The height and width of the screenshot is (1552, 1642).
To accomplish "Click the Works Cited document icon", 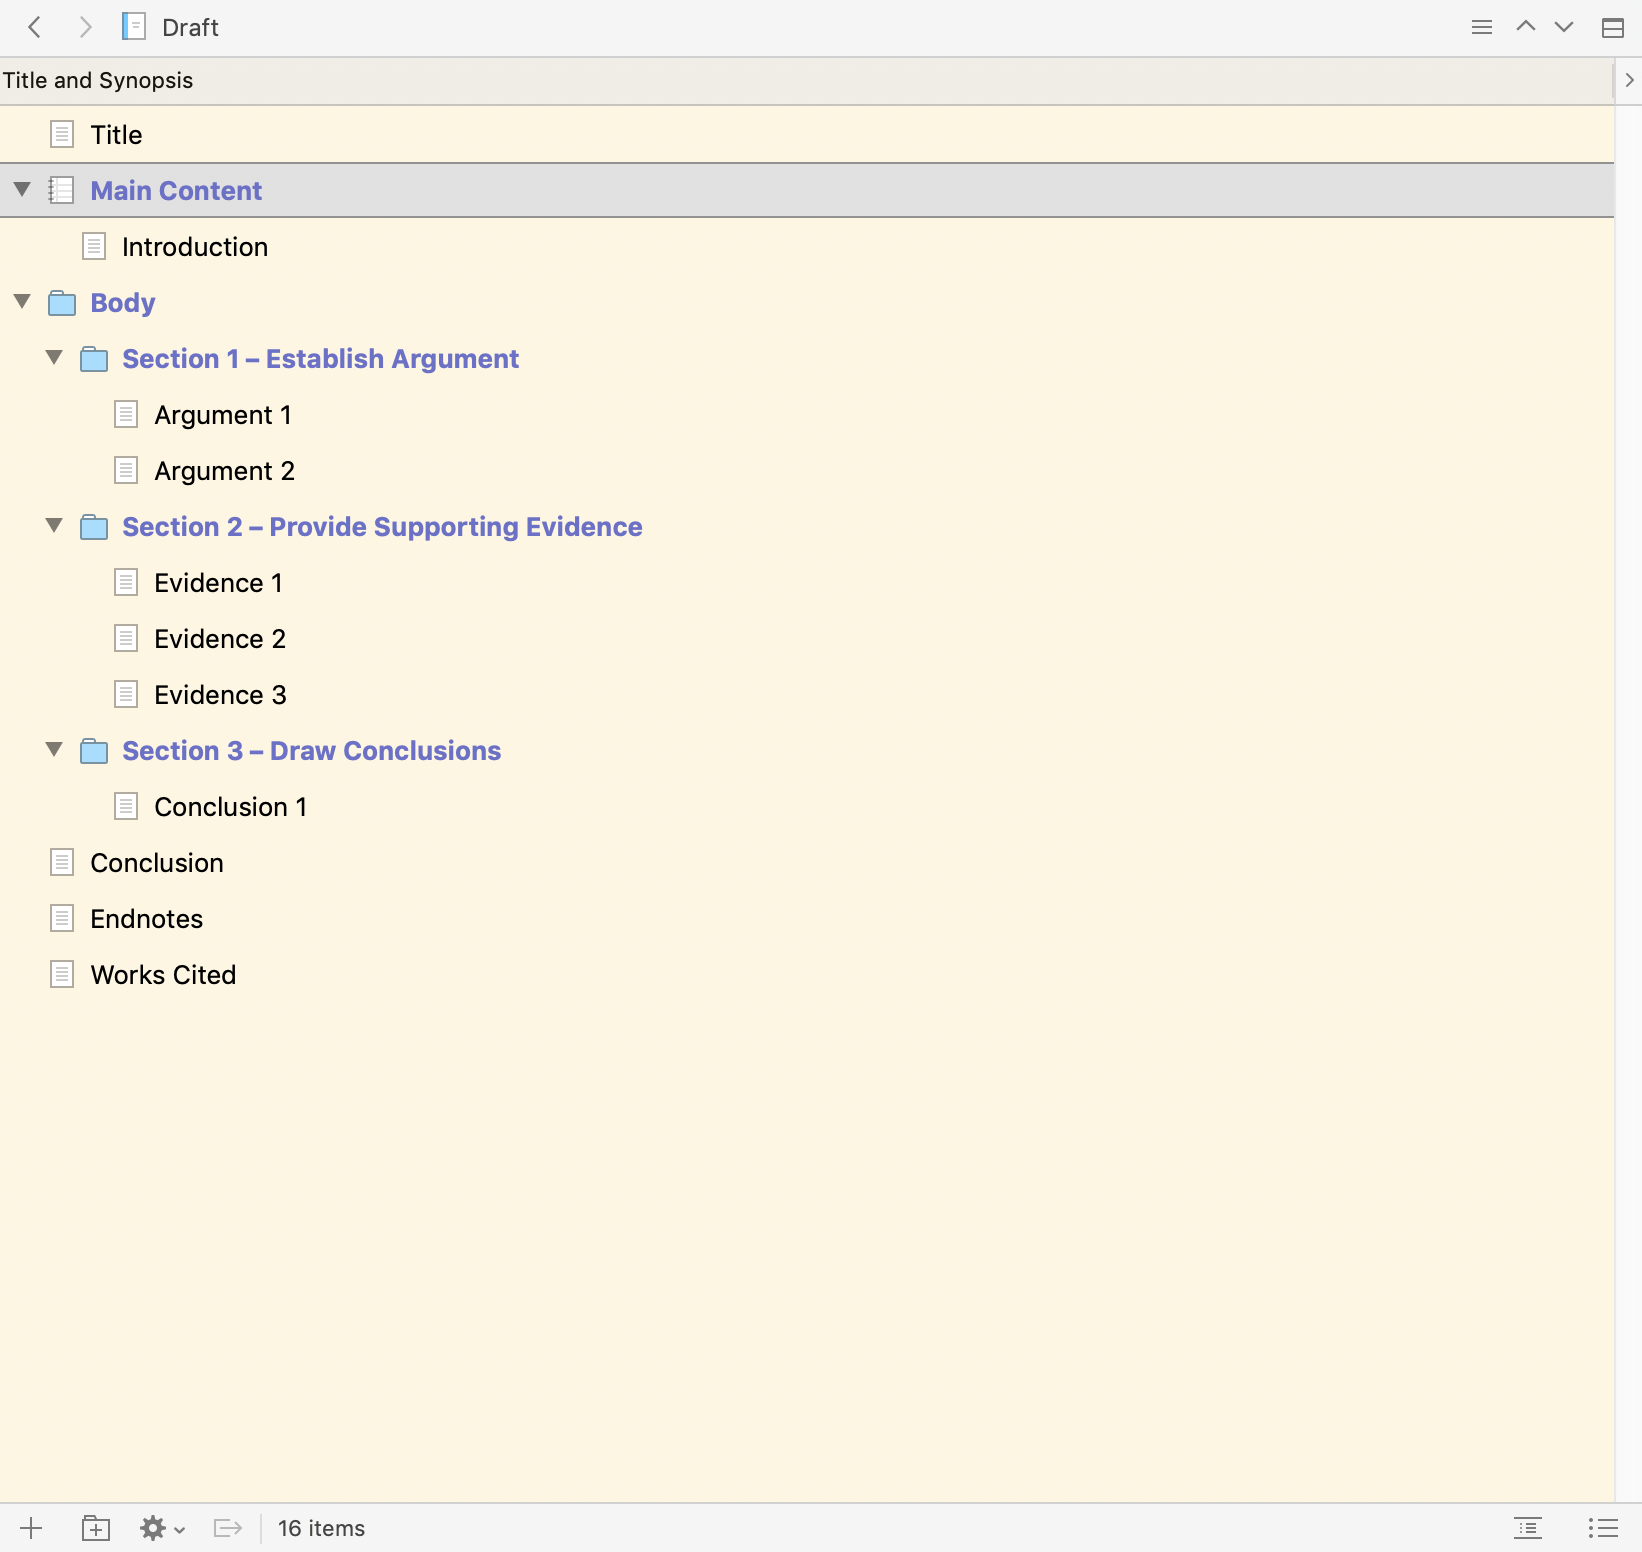I will click(62, 974).
